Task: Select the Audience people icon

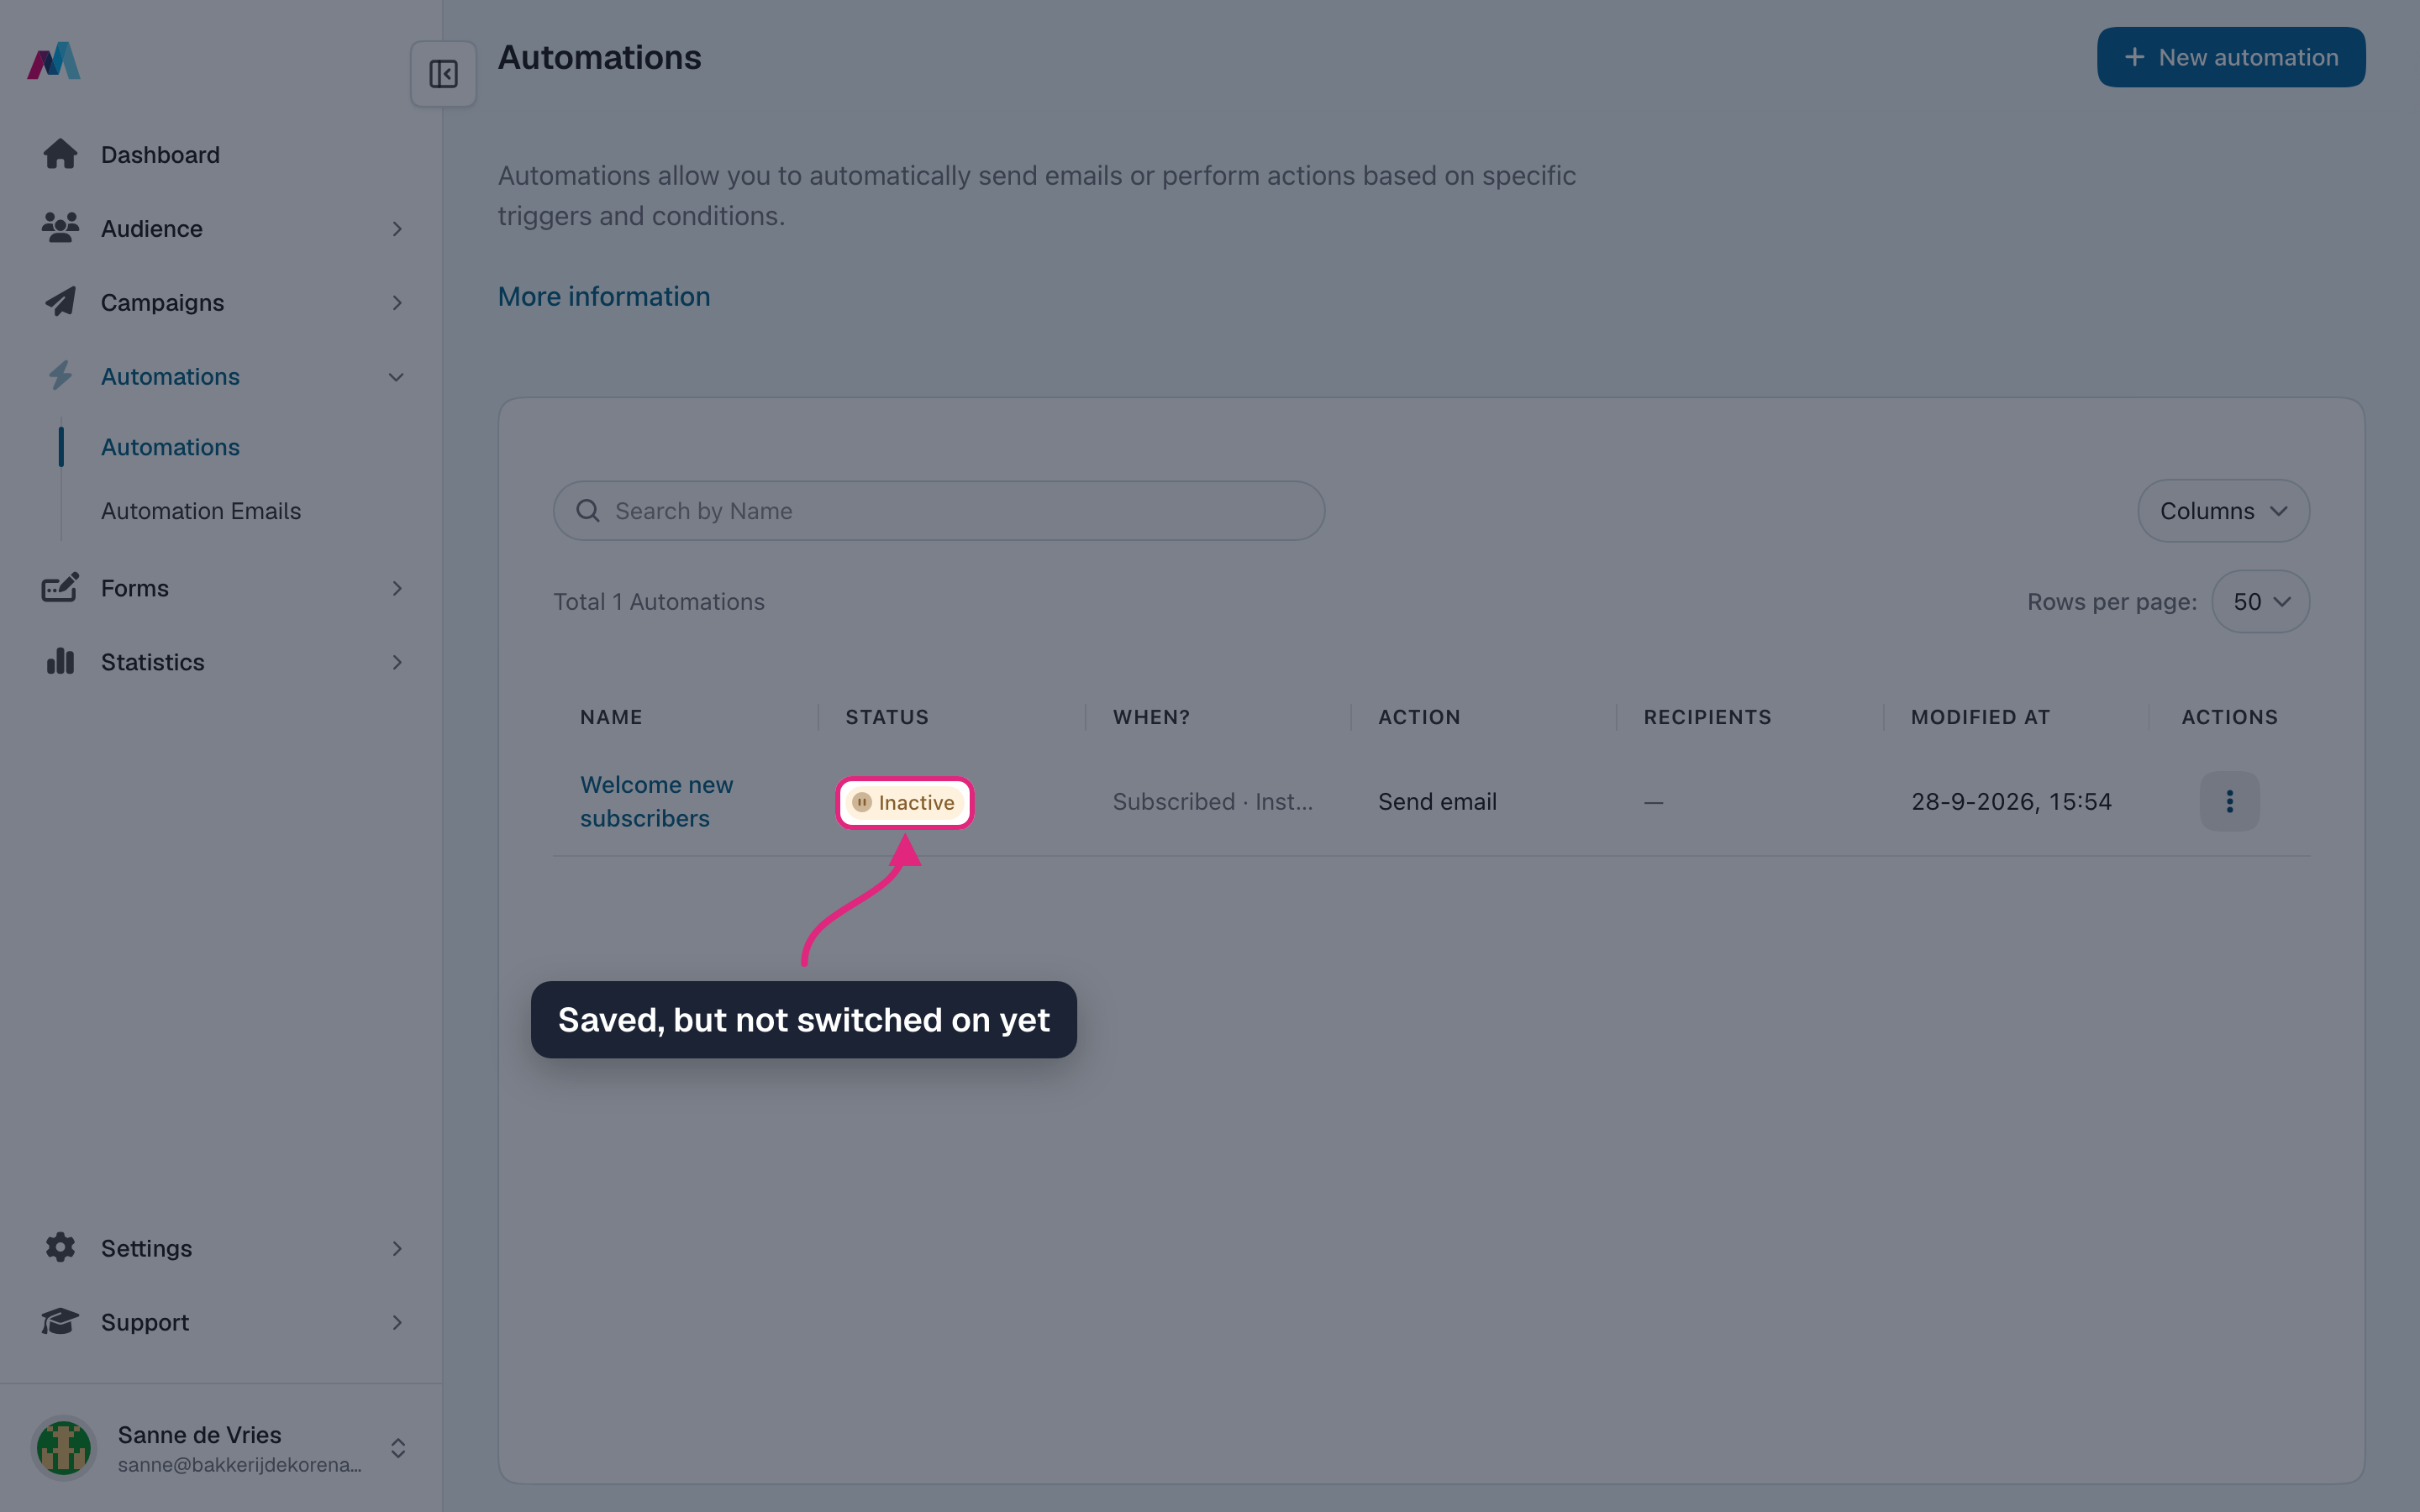Action: [x=60, y=228]
